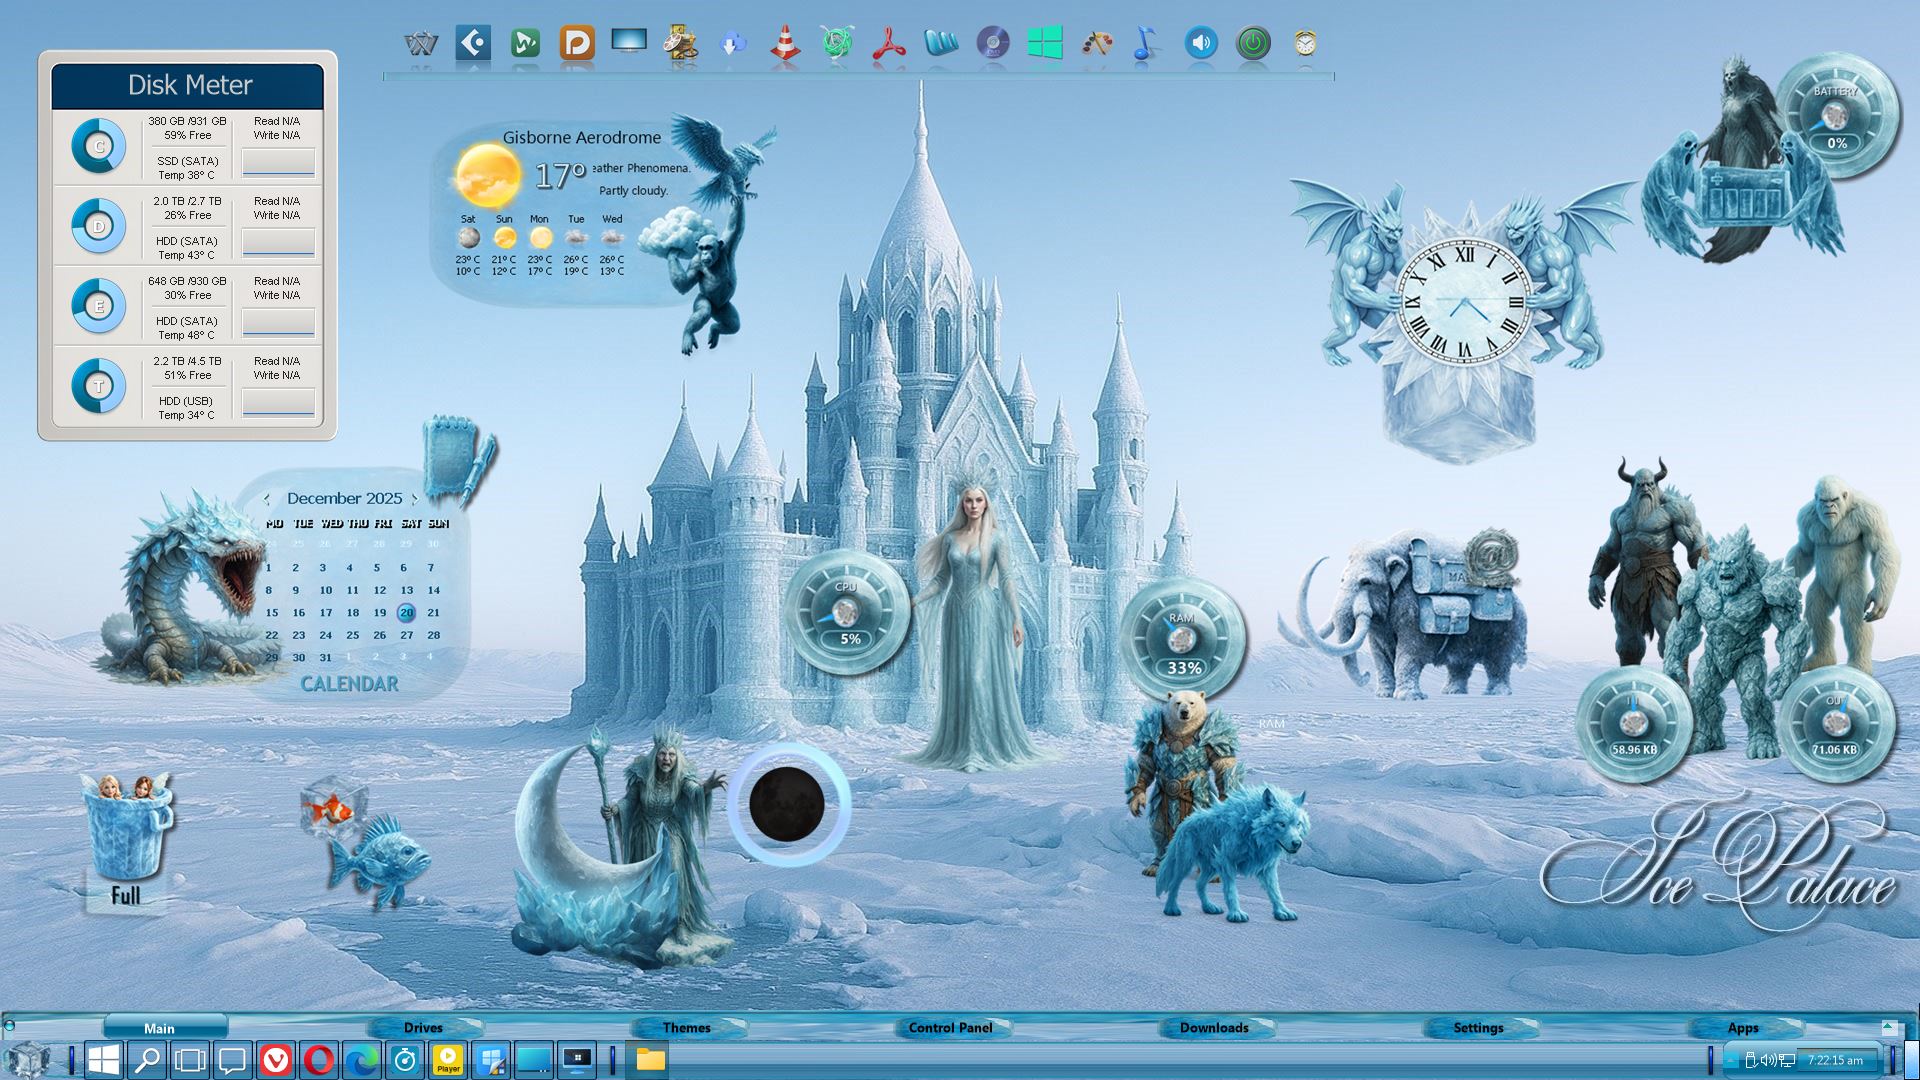The width and height of the screenshot is (1920, 1080).
Task: Click the alarm clock dock icon
Action: (x=1305, y=43)
